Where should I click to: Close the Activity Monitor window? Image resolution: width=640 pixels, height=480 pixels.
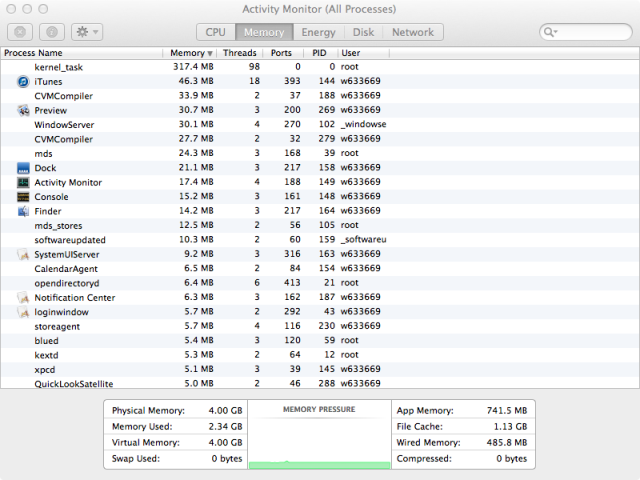(x=11, y=9)
